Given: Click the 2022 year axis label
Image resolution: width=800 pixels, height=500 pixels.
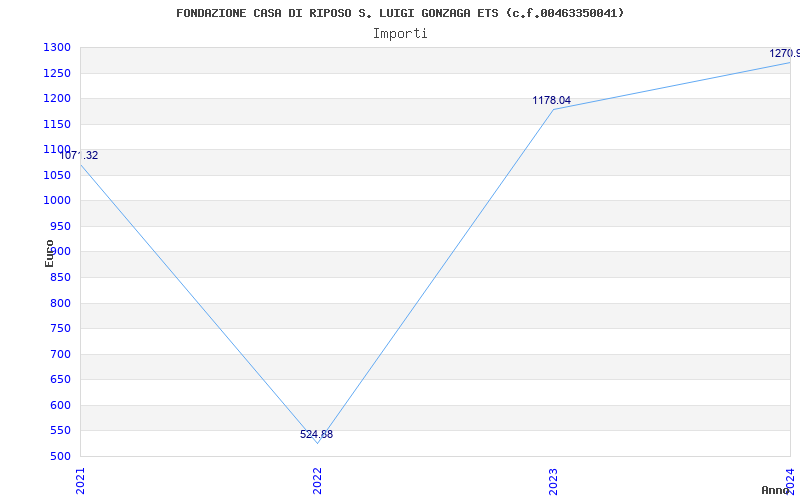Looking at the screenshot, I should 317,481.
